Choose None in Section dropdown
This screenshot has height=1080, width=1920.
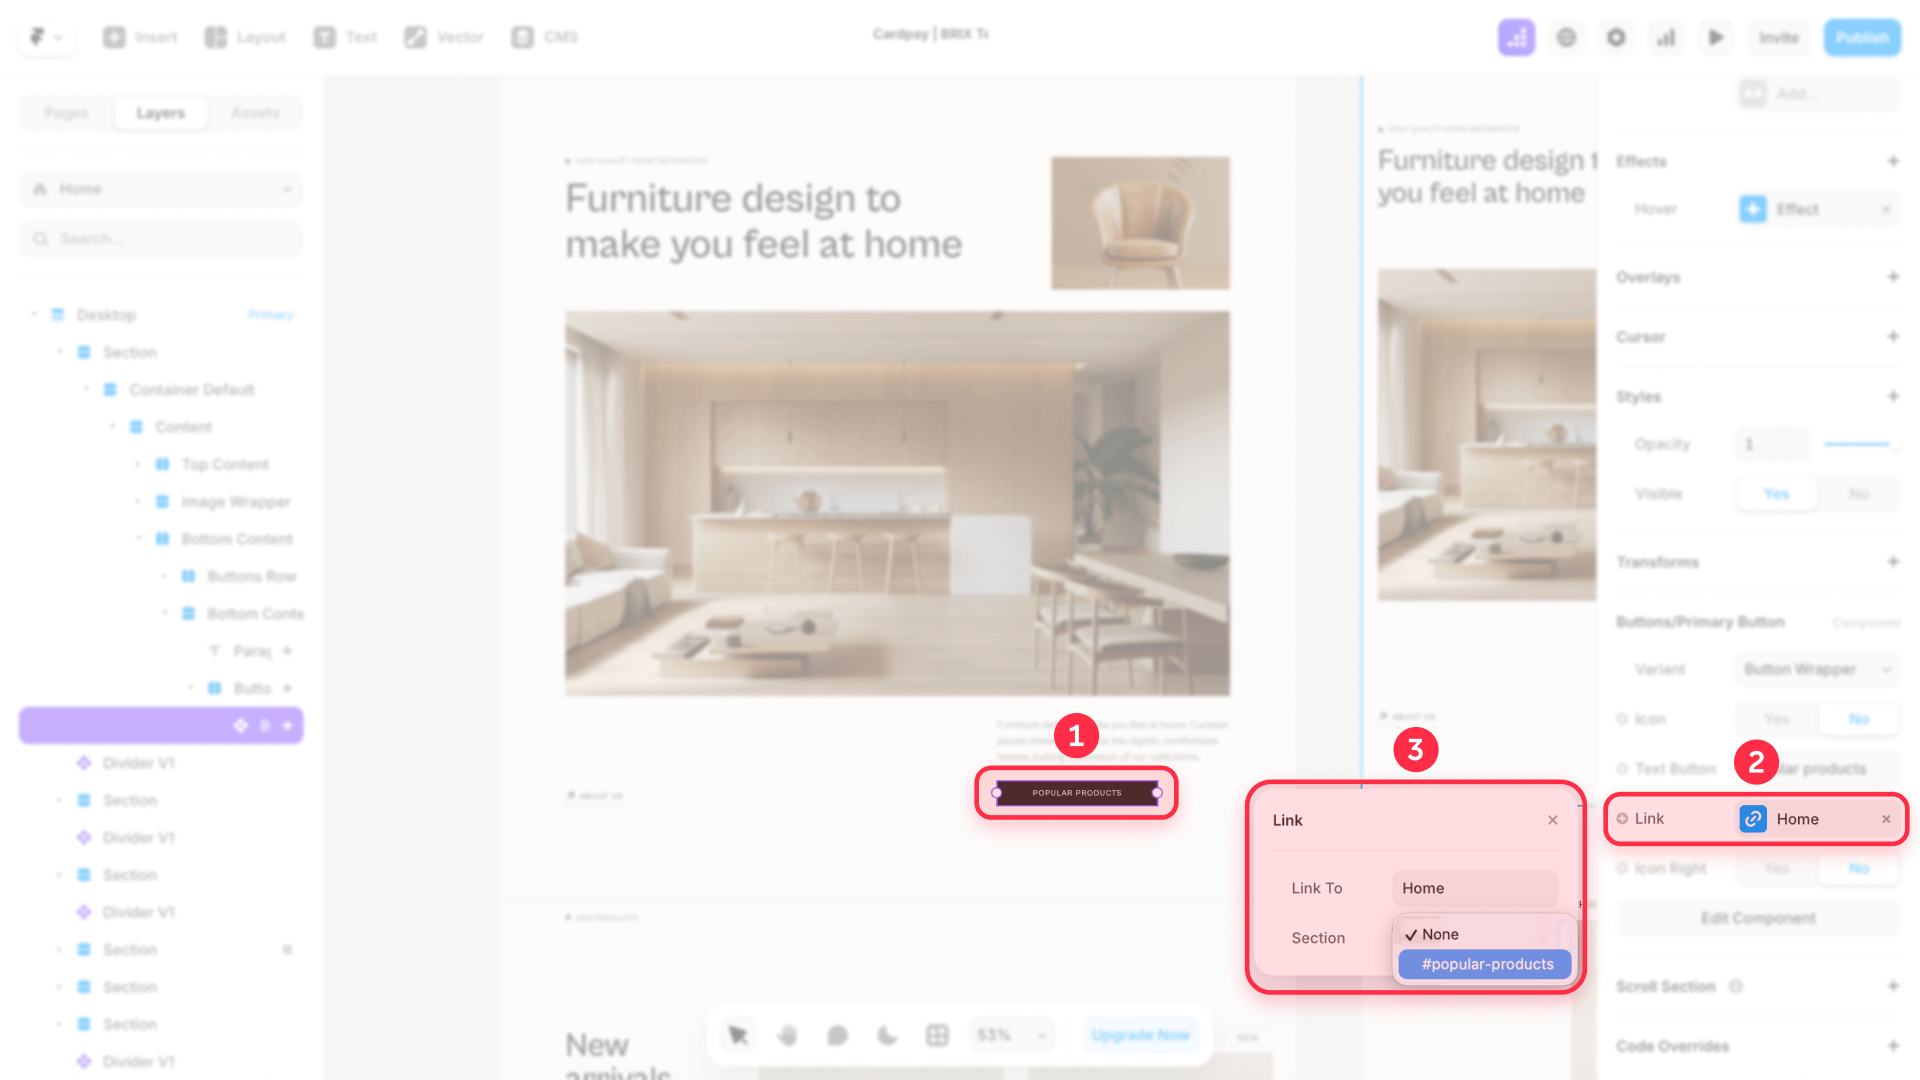tap(1484, 934)
